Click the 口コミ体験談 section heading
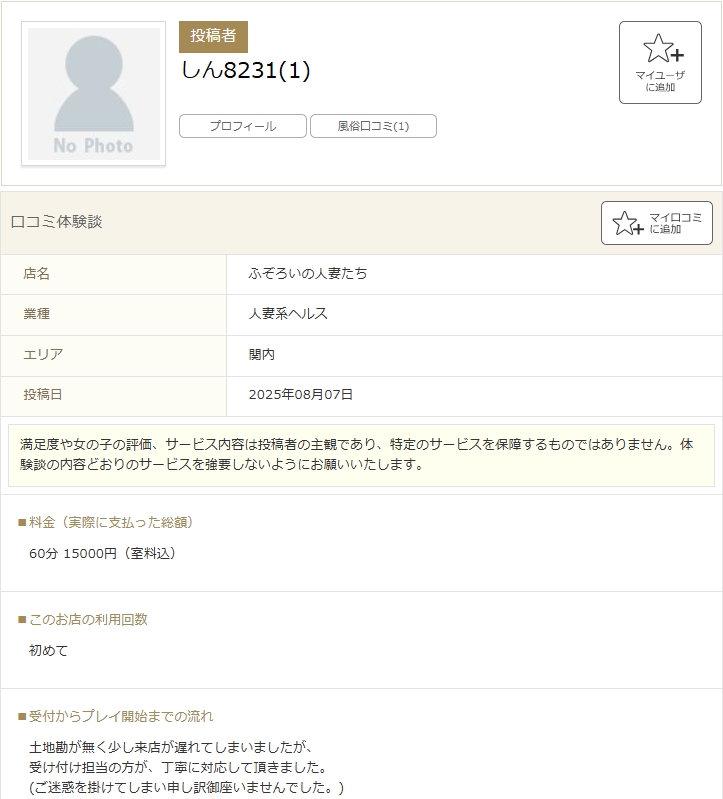The width and height of the screenshot is (723, 799). [56, 222]
